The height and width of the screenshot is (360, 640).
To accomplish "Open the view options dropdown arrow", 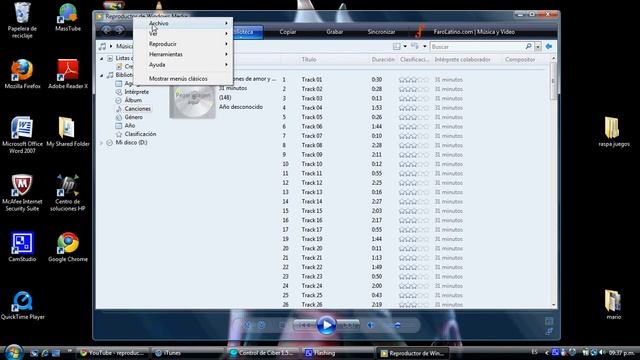I will [405, 47].
